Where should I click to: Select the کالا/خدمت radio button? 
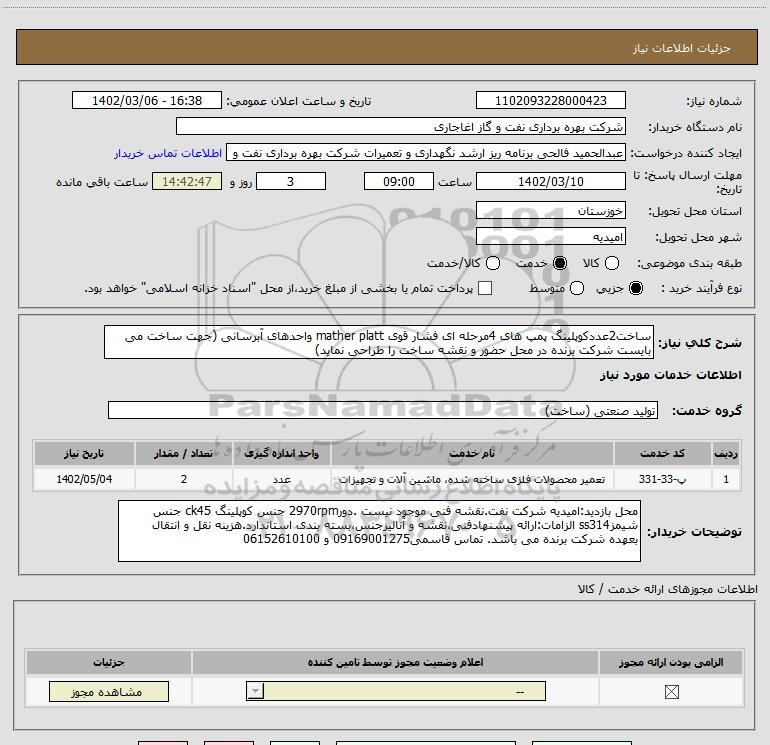pos(493,263)
